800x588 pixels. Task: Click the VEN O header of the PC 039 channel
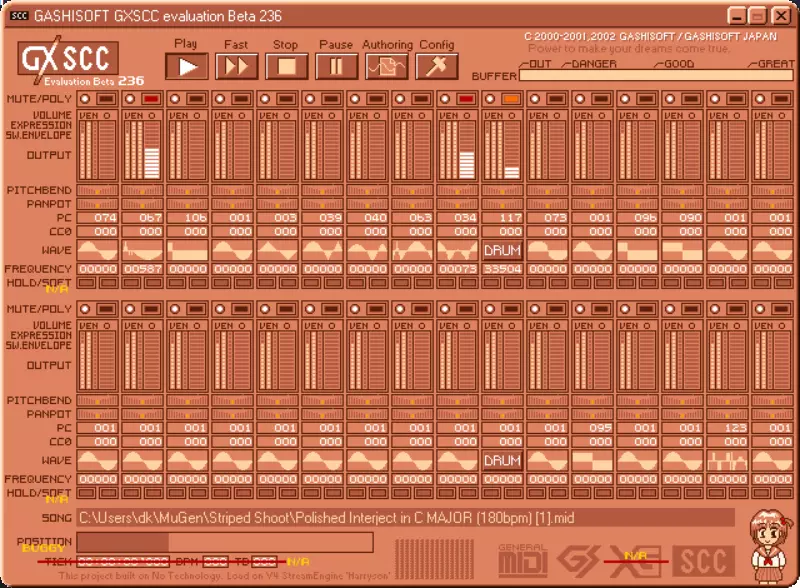(x=322, y=116)
